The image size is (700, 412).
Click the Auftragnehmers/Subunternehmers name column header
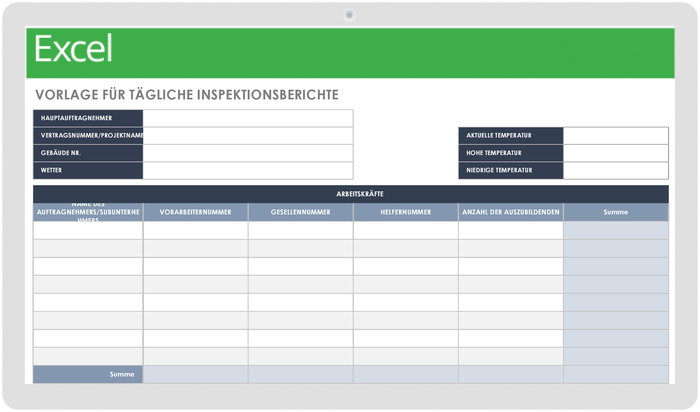[88, 212]
